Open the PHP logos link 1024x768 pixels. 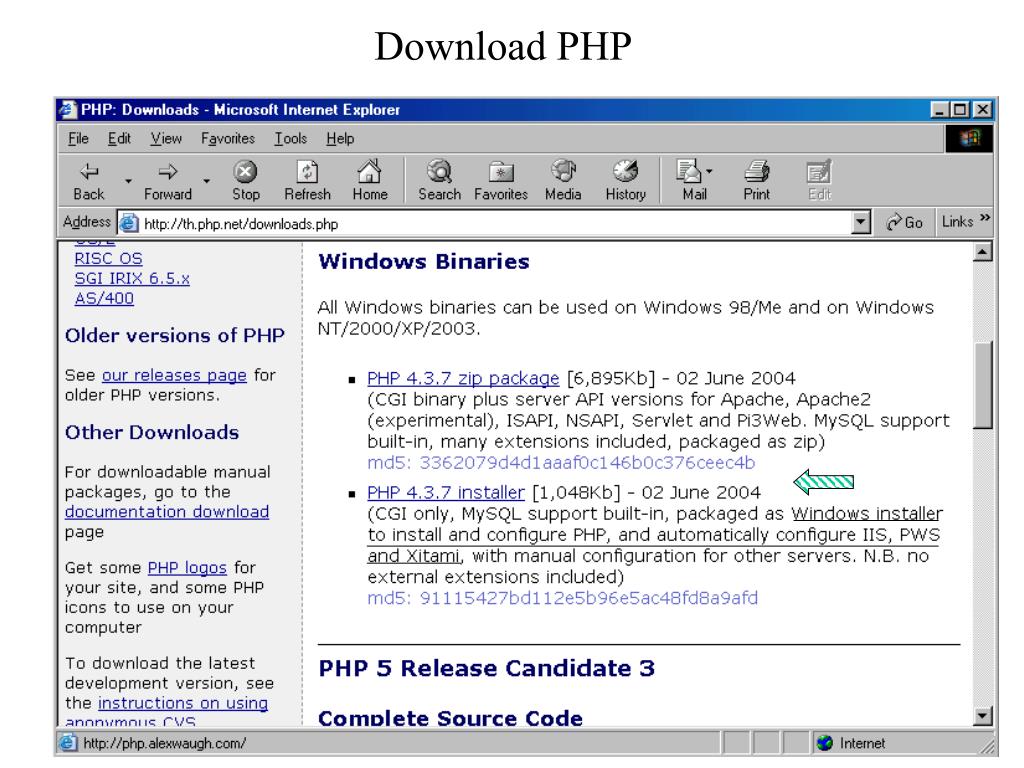187,568
